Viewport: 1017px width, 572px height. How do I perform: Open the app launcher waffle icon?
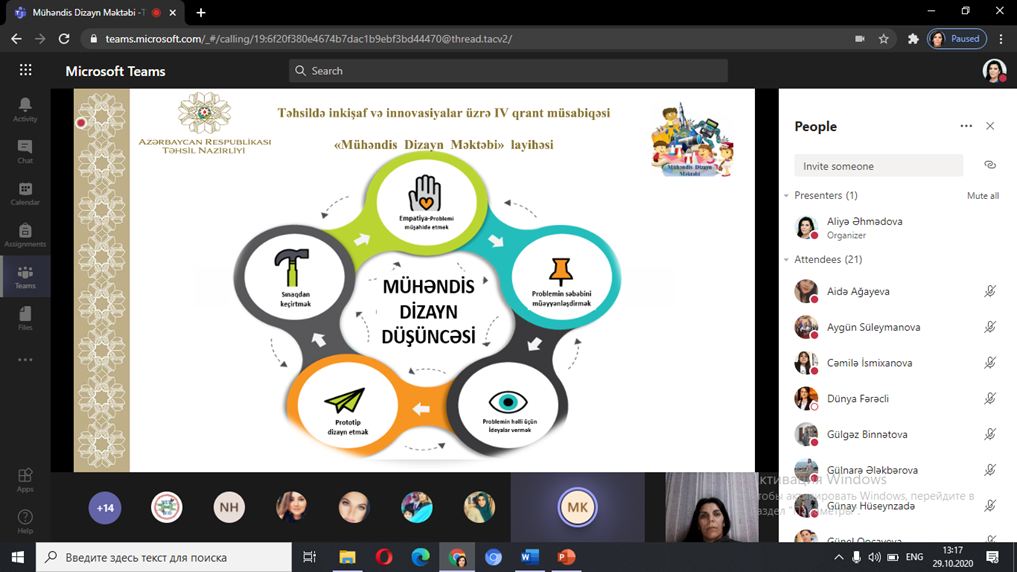click(25, 70)
